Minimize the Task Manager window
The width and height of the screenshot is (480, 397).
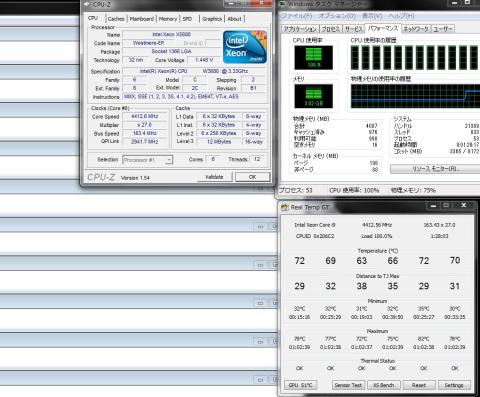pyautogui.click(x=455, y=3)
